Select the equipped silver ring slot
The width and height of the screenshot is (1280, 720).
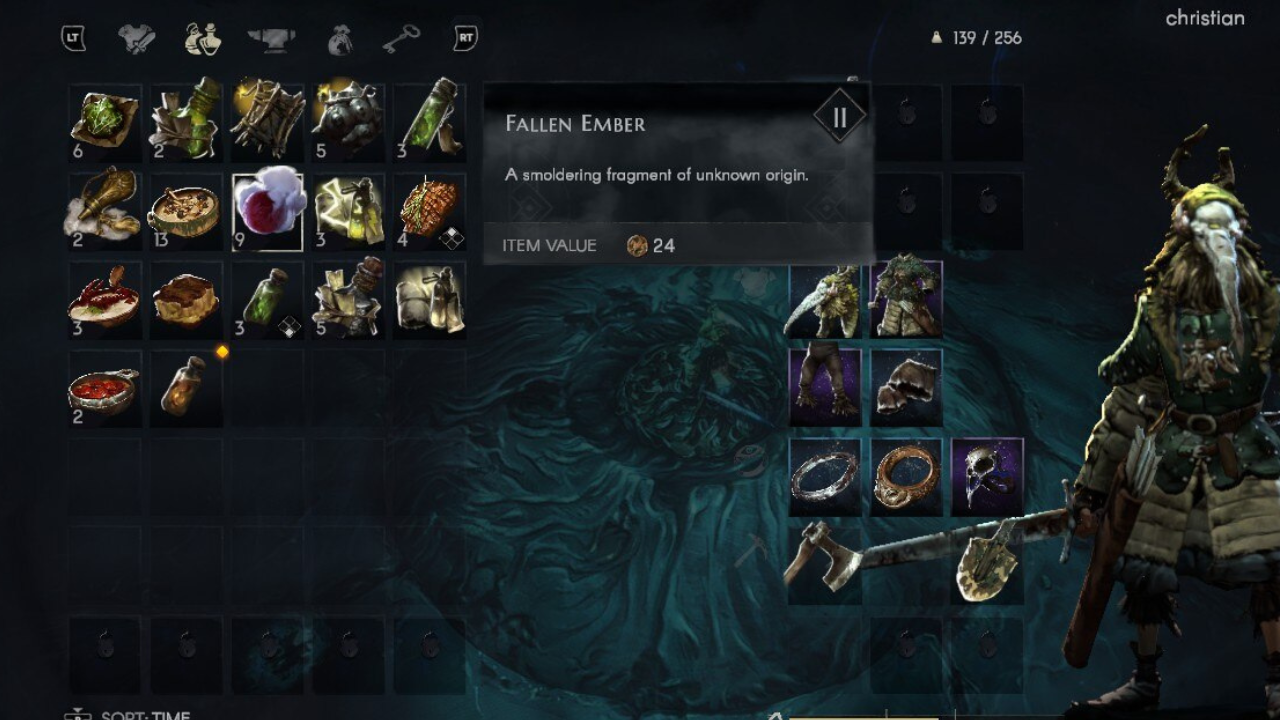tap(825, 476)
